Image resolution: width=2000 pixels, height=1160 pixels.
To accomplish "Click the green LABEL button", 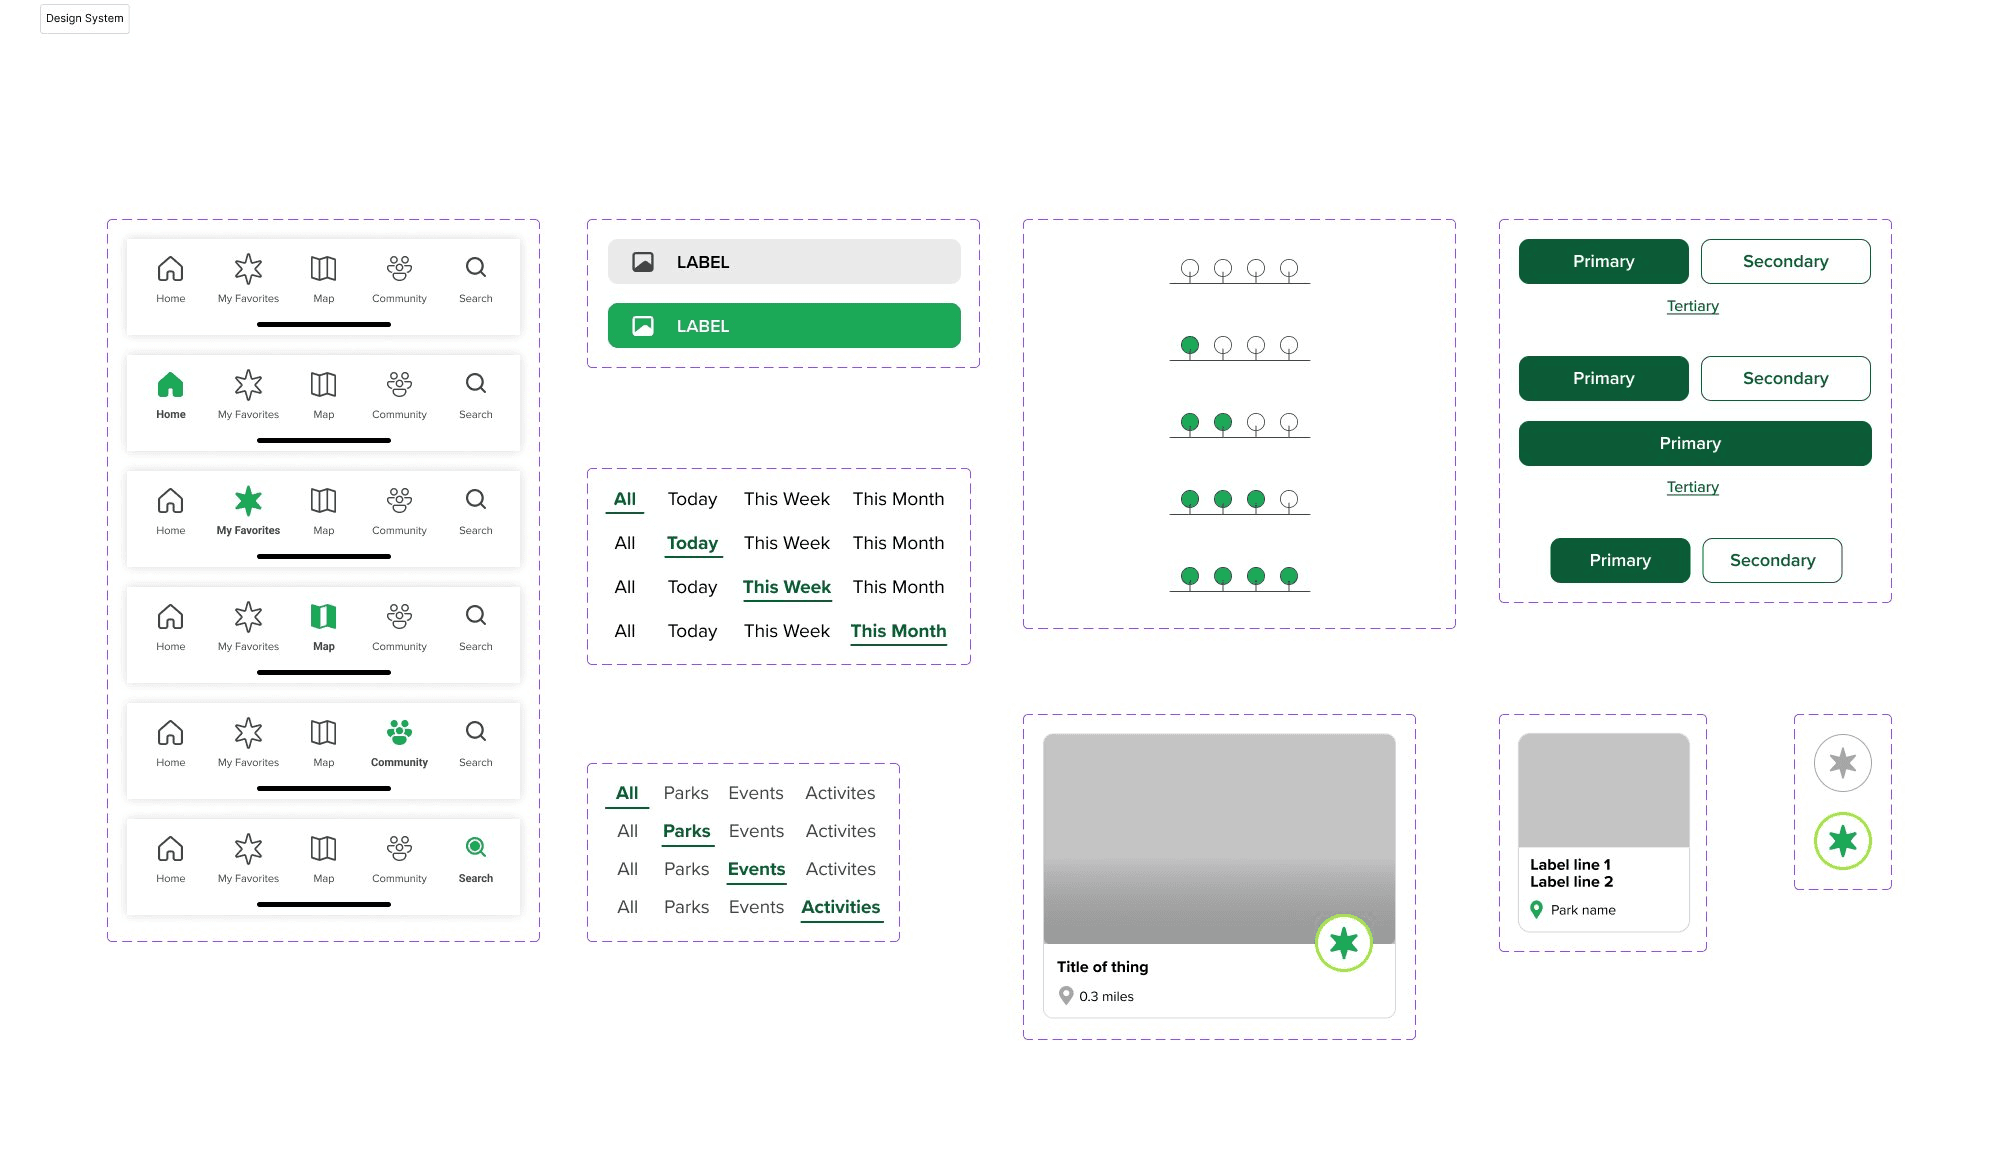I will click(x=783, y=325).
